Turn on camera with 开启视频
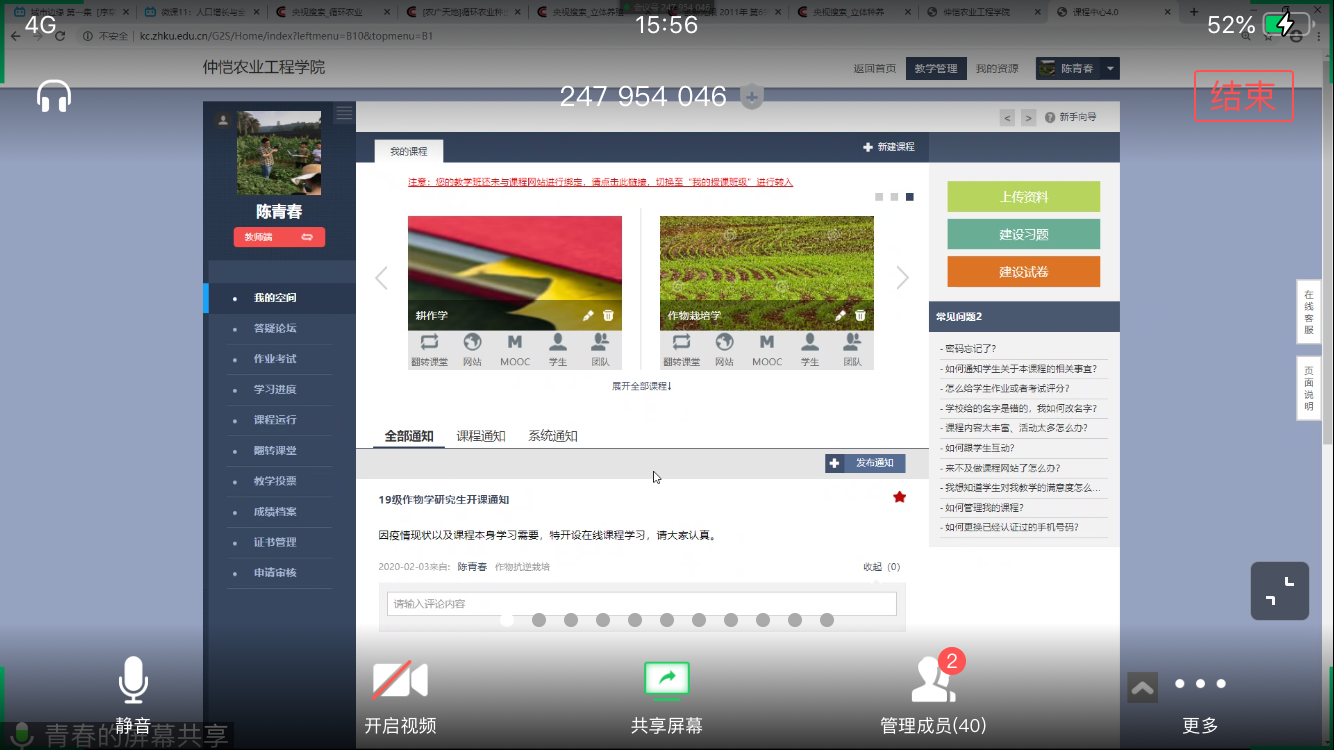 400,682
